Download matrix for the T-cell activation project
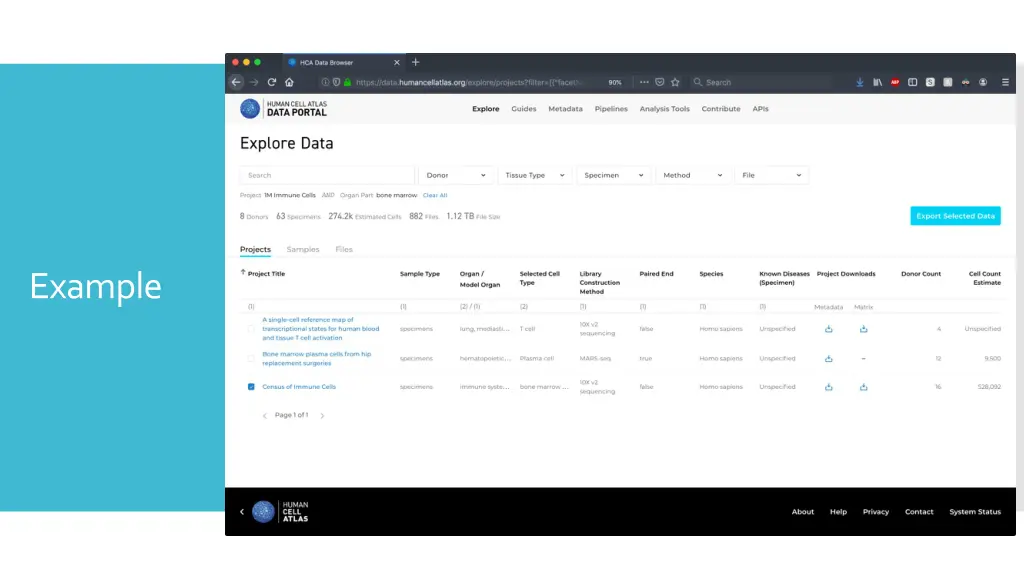 coord(863,329)
